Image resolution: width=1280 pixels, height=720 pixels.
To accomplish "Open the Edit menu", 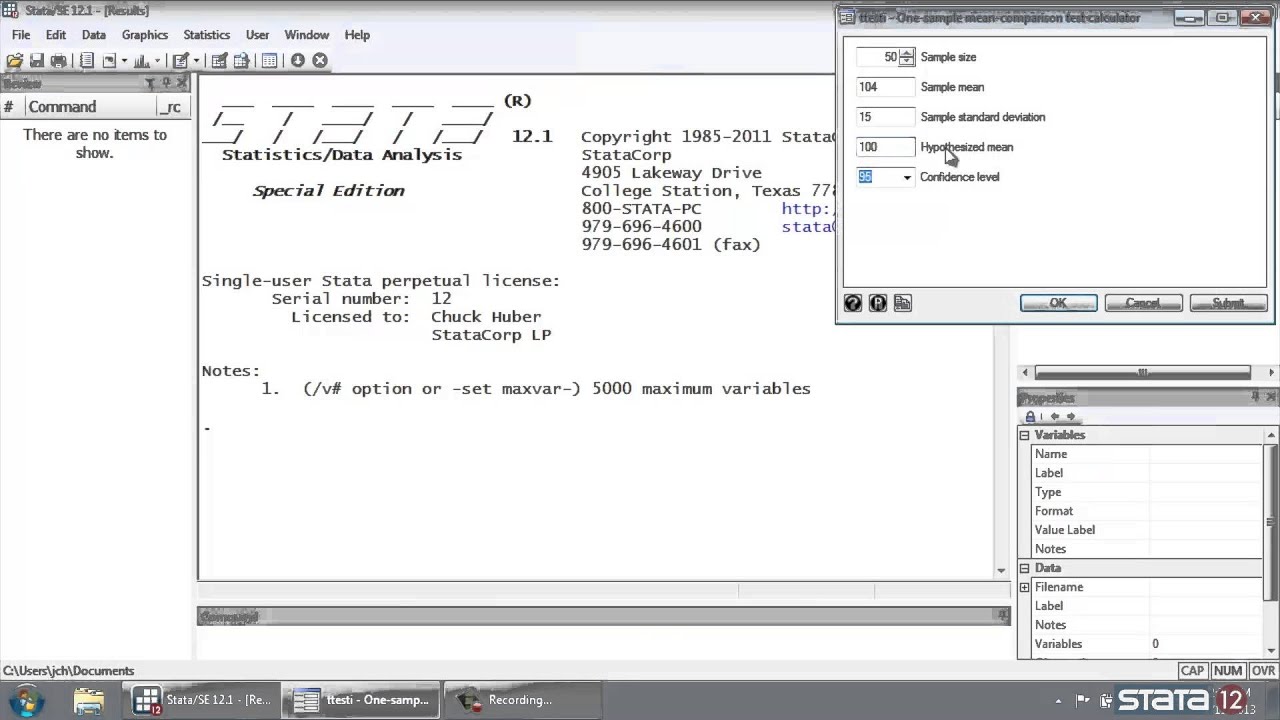I will click(56, 35).
